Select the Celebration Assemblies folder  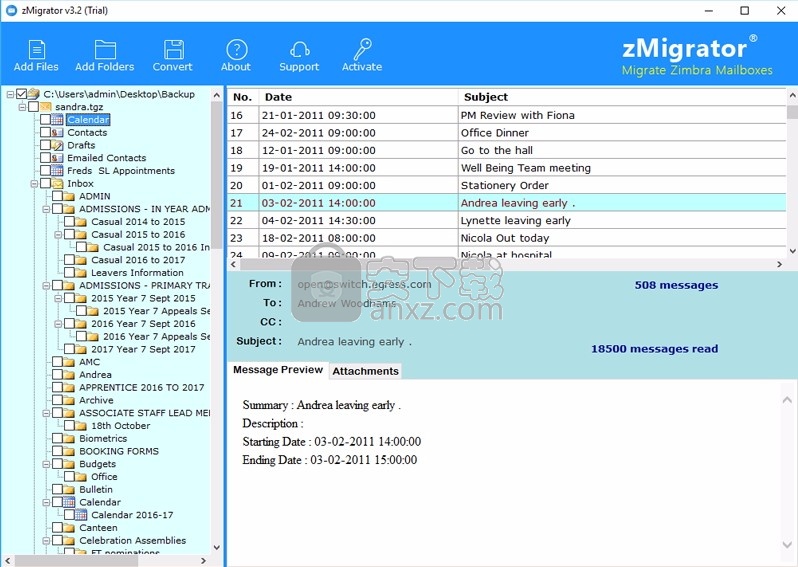point(132,541)
